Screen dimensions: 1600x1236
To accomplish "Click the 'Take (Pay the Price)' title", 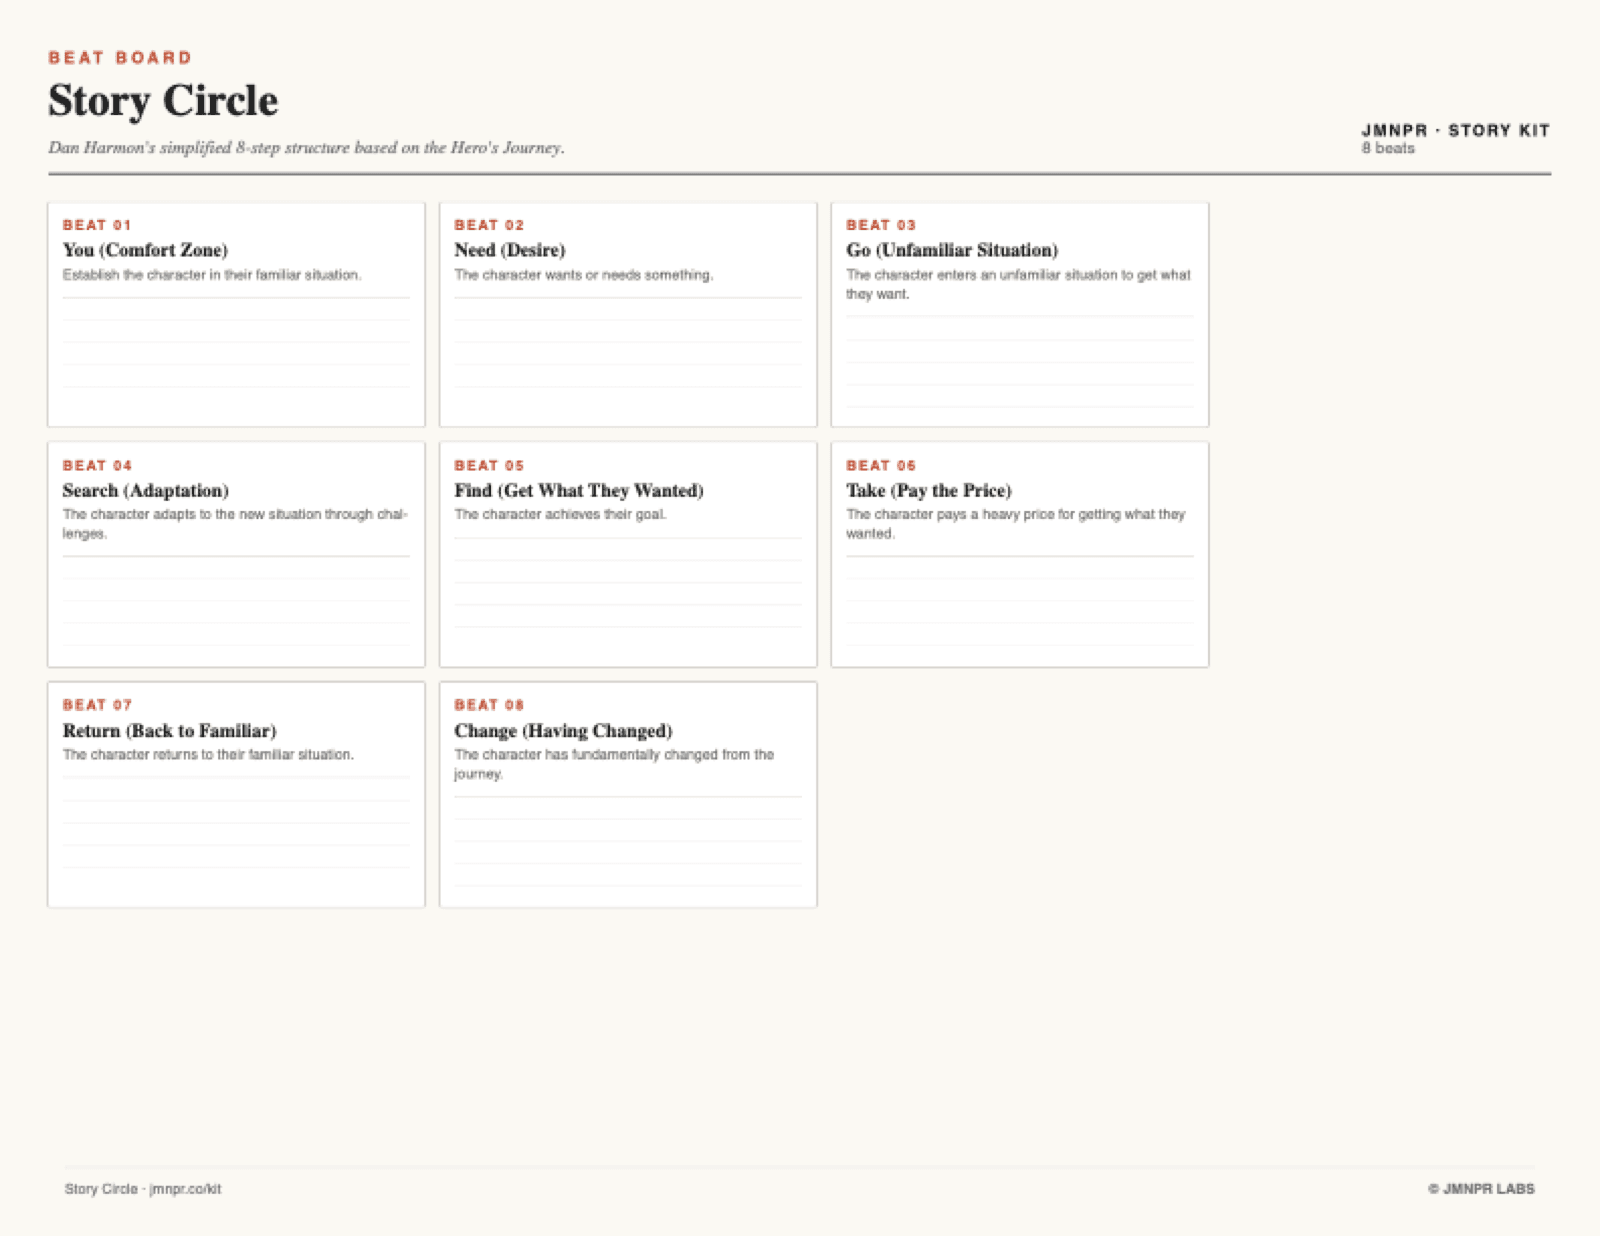I will tap(929, 490).
